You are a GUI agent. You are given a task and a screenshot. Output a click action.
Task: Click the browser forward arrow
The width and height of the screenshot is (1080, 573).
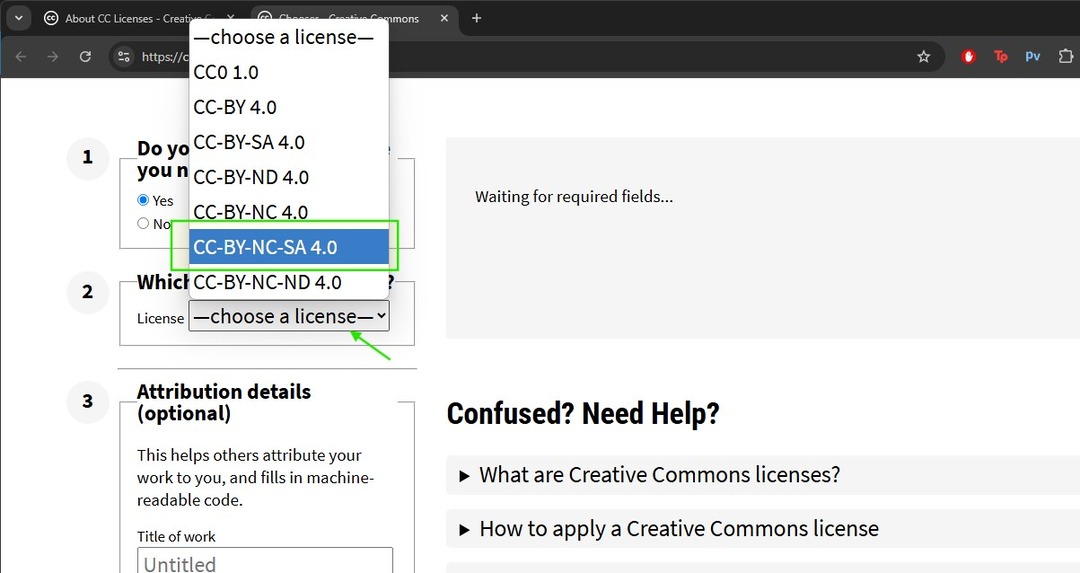[52, 56]
